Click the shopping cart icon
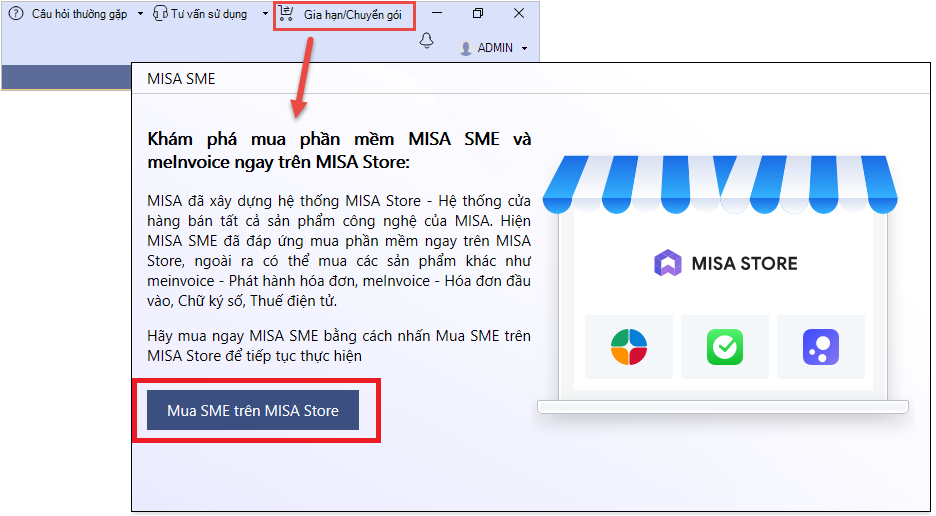The height and width of the screenshot is (516, 936). point(287,14)
